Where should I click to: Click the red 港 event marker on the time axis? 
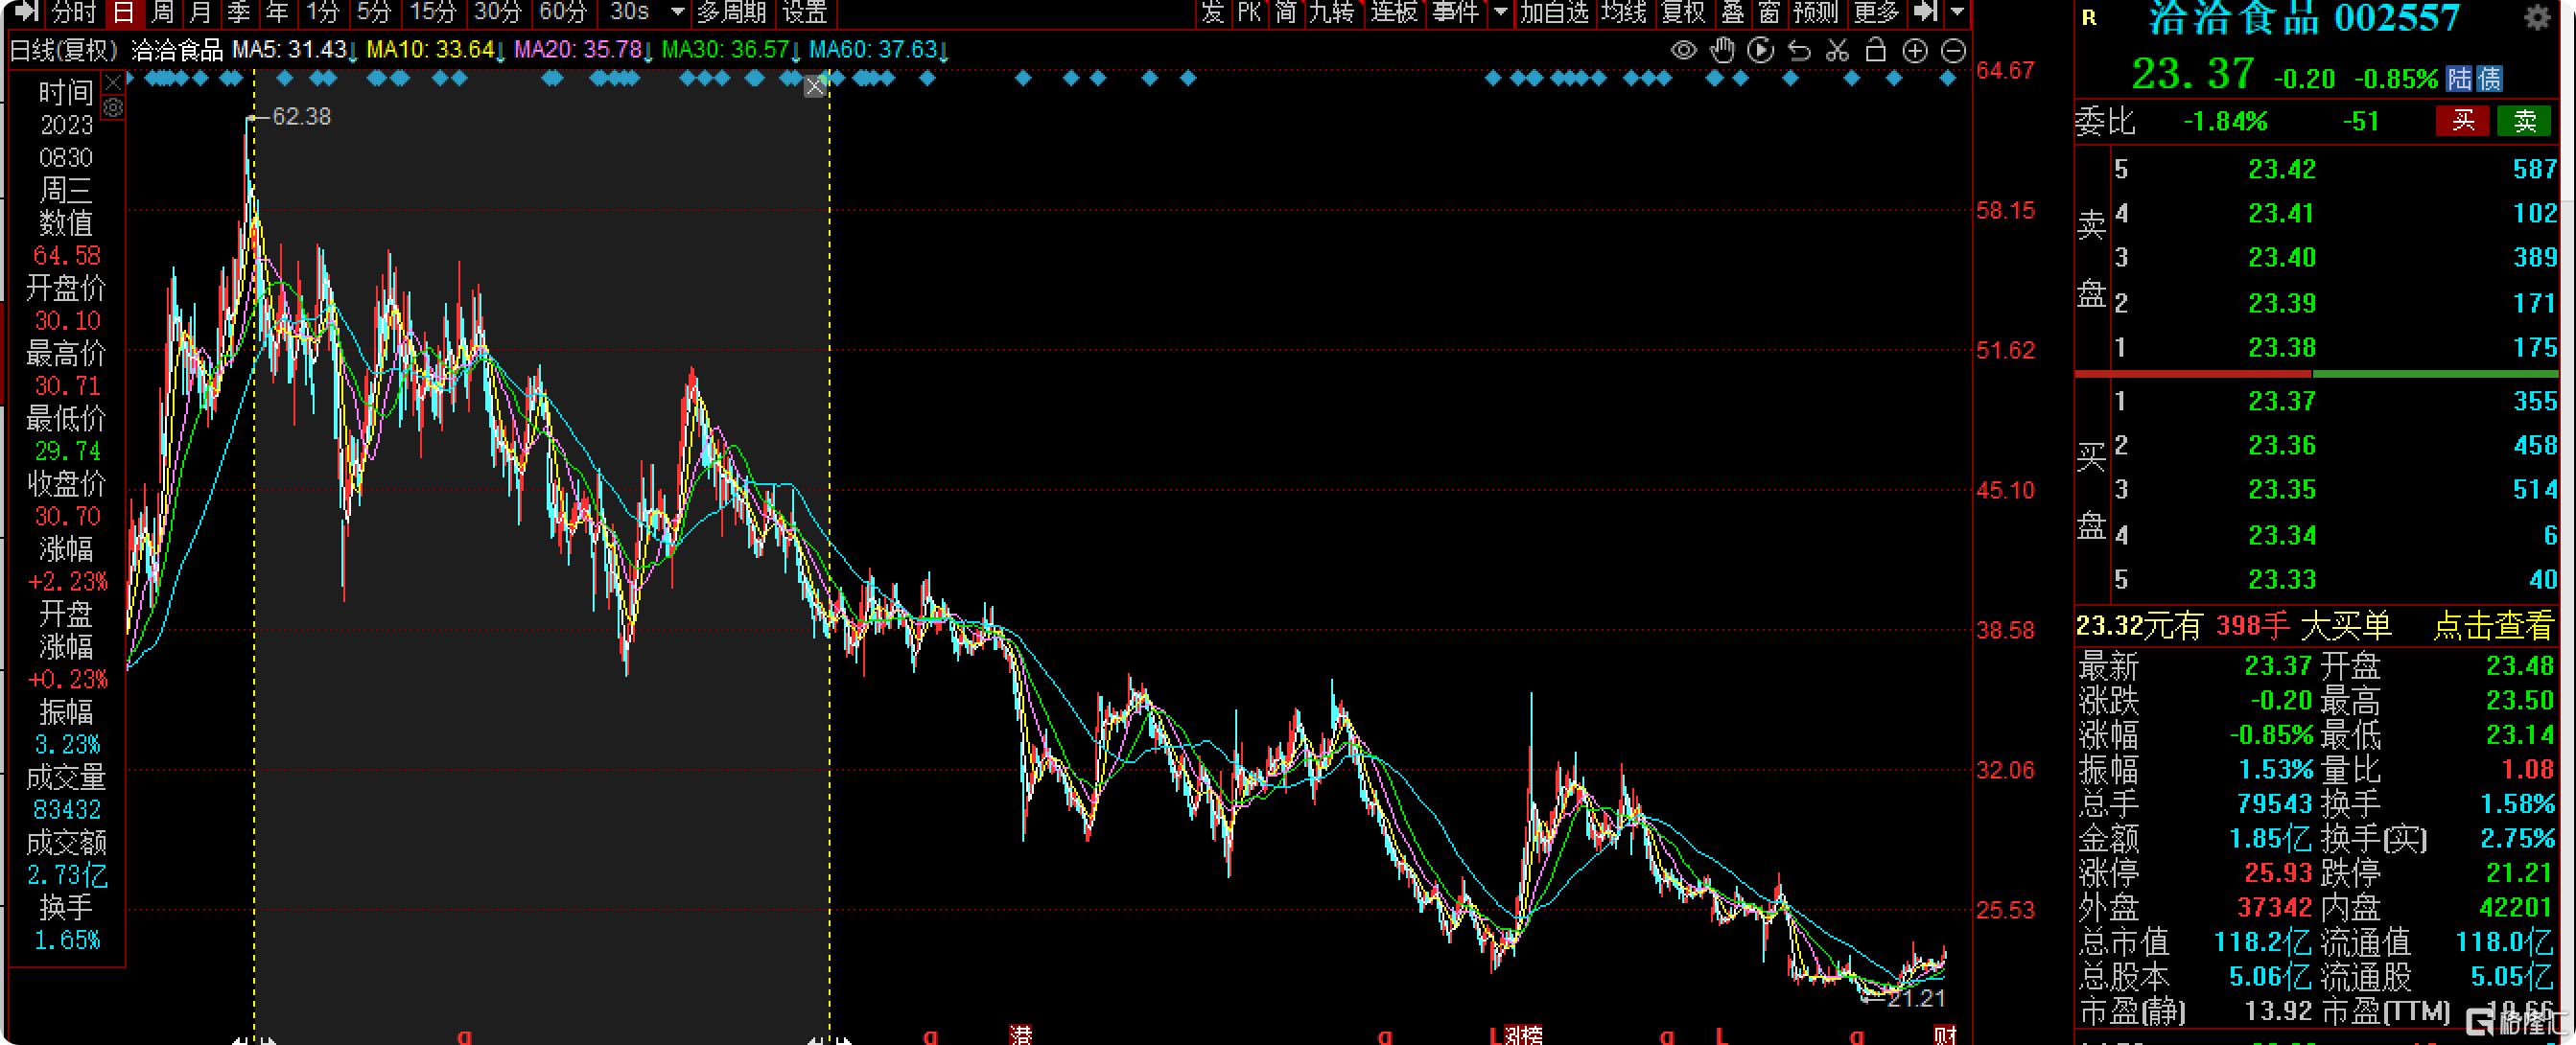(x=1020, y=1035)
